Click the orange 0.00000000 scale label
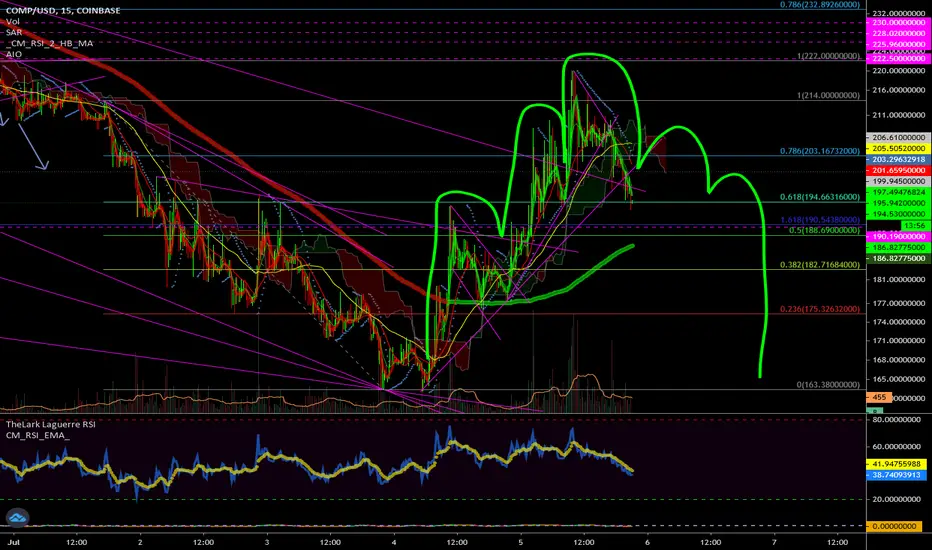Image resolution: width=932 pixels, height=550 pixels. point(895,526)
